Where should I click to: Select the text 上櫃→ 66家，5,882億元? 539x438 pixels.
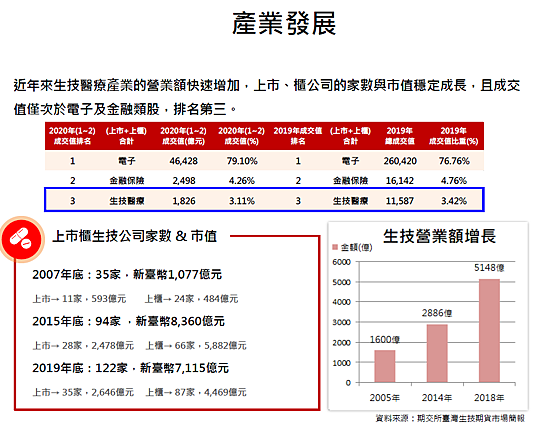click(x=196, y=346)
